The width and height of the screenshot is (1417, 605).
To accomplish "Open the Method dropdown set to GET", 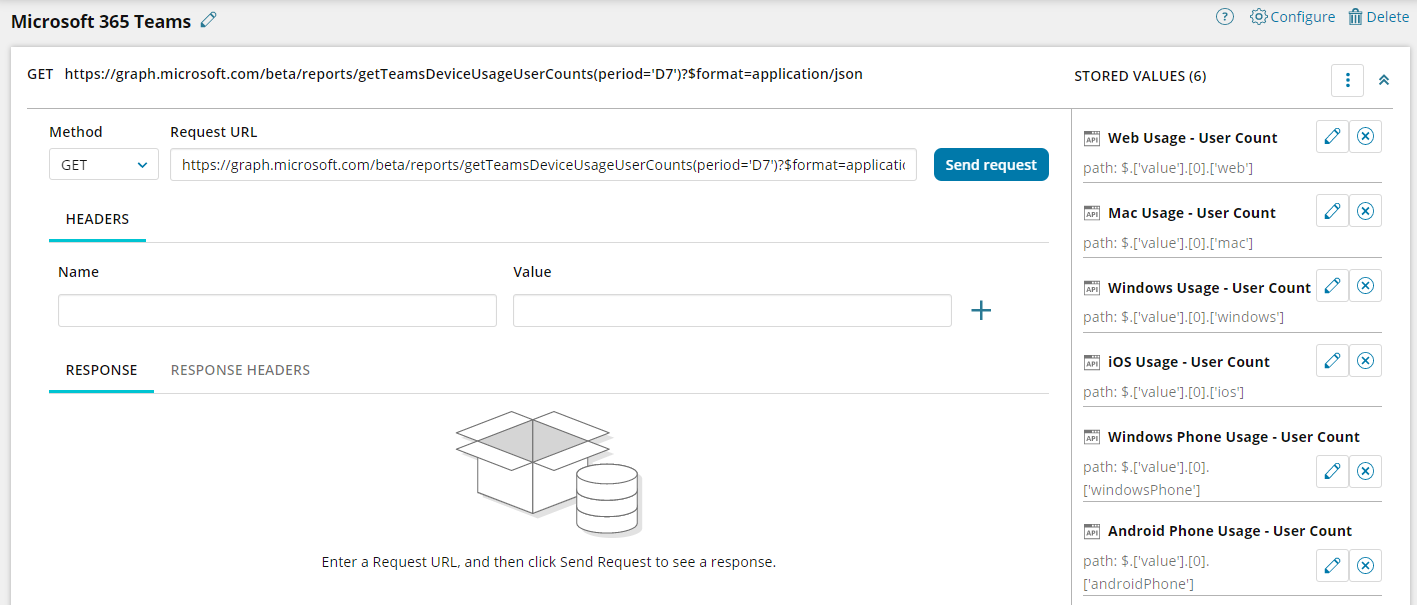I will [103, 165].
